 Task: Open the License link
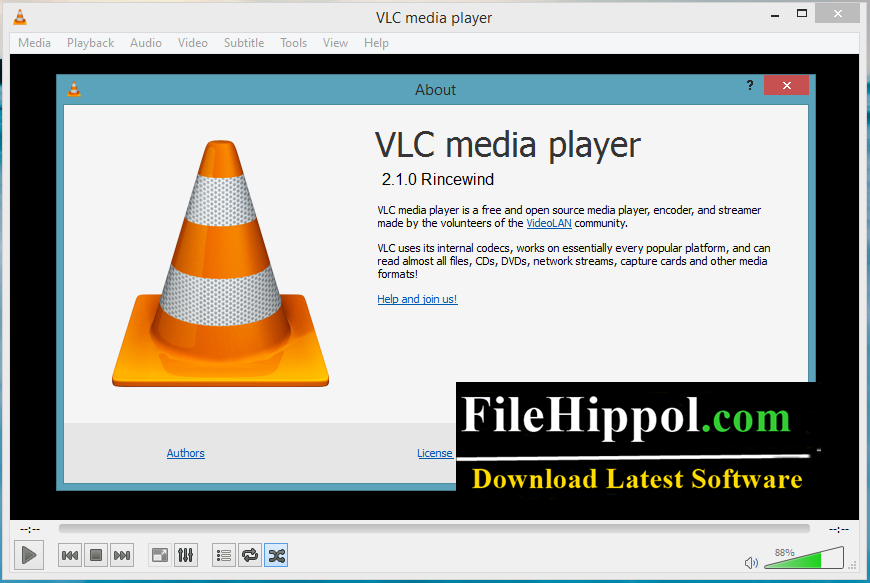pos(434,453)
